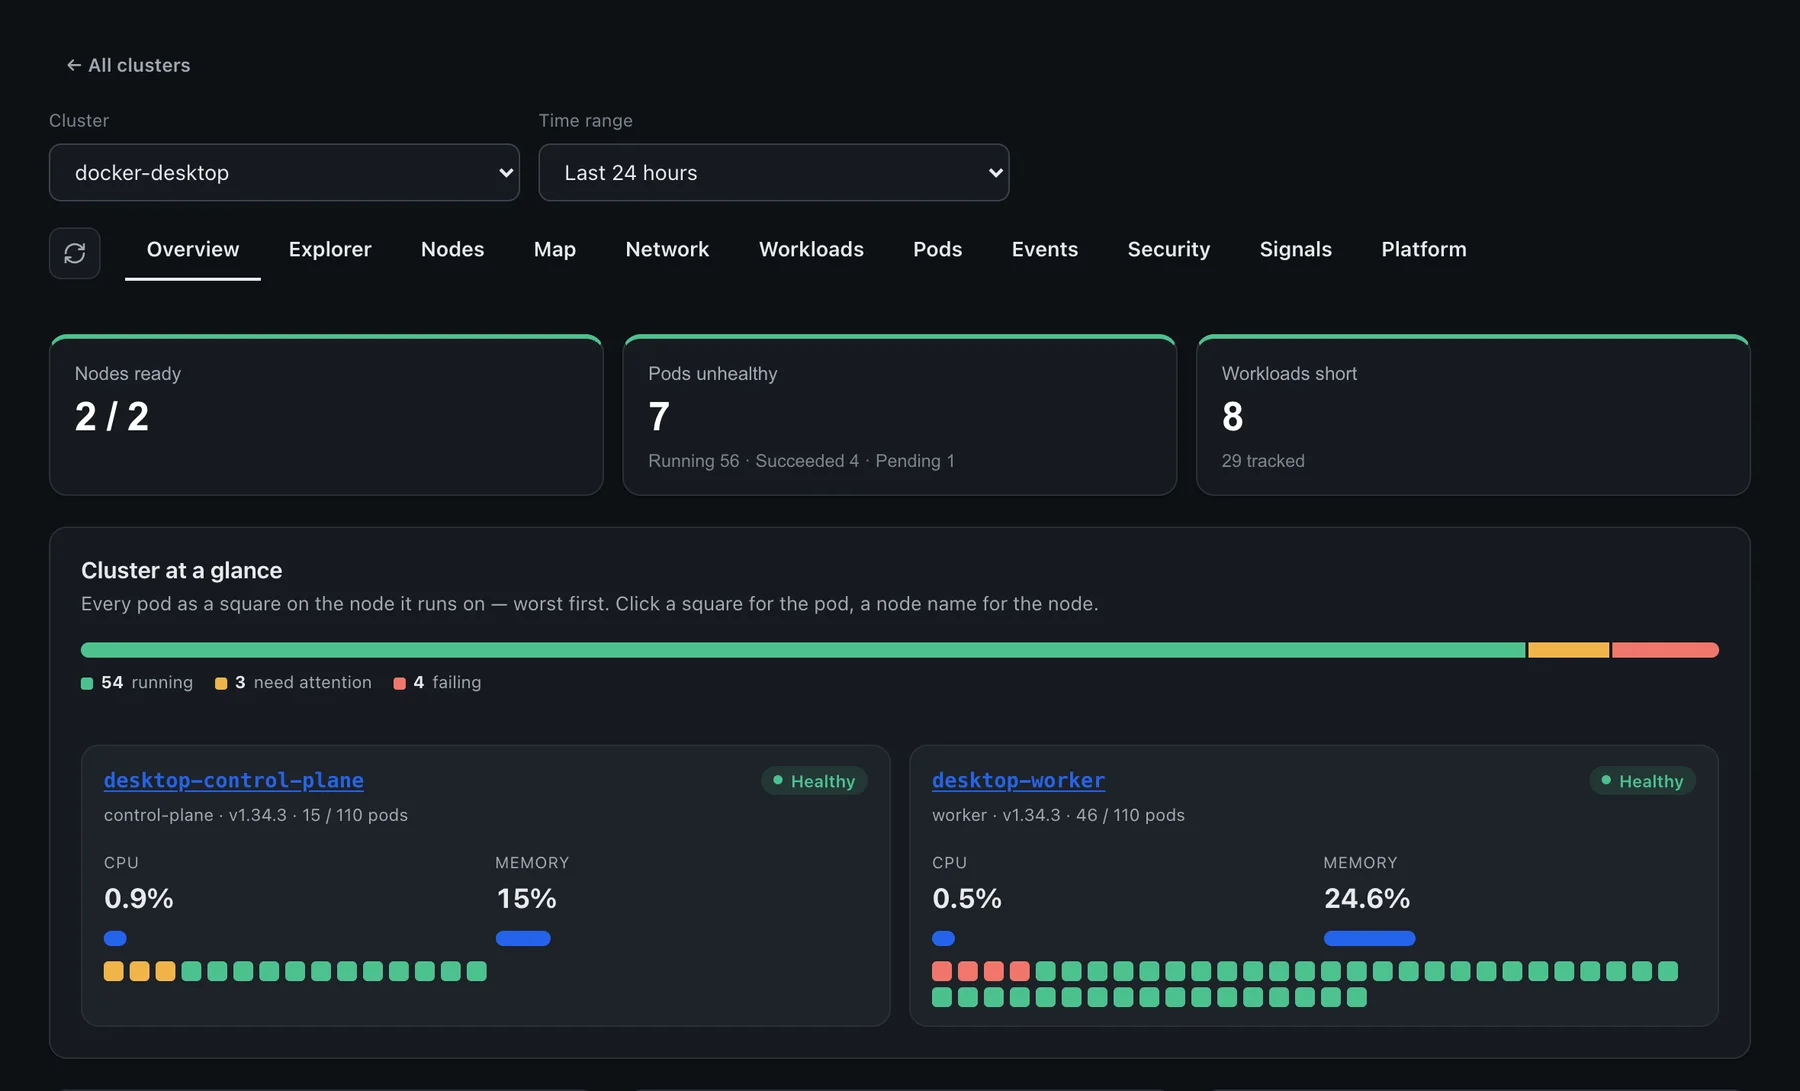Select the Overview tab
The height and width of the screenshot is (1091, 1800).
click(193, 249)
